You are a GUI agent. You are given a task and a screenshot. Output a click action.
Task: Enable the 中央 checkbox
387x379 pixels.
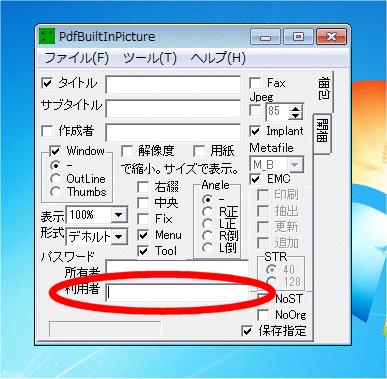point(143,203)
